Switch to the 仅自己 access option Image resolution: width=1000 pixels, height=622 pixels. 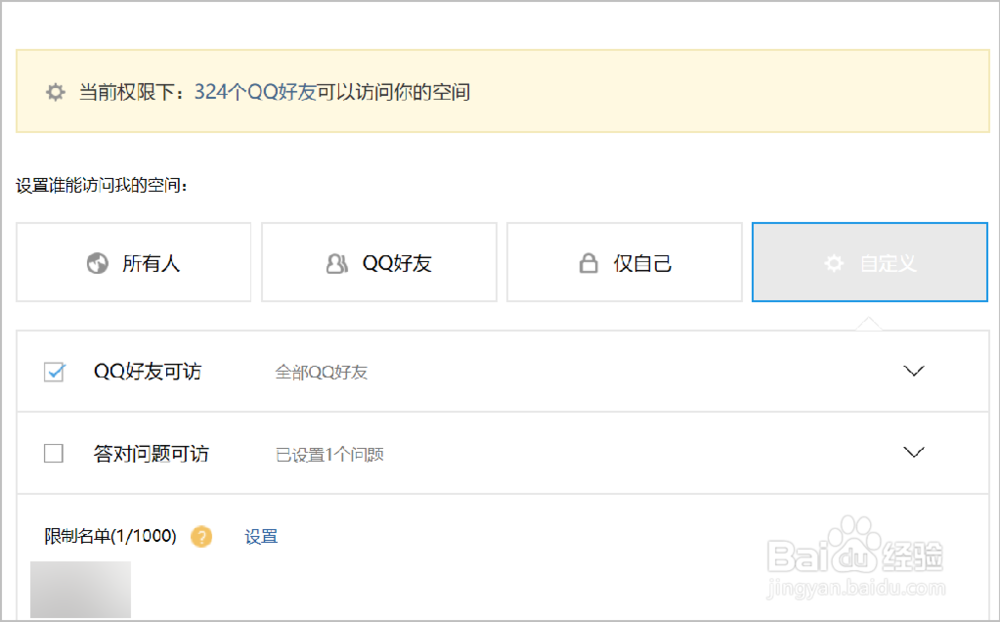(624, 262)
